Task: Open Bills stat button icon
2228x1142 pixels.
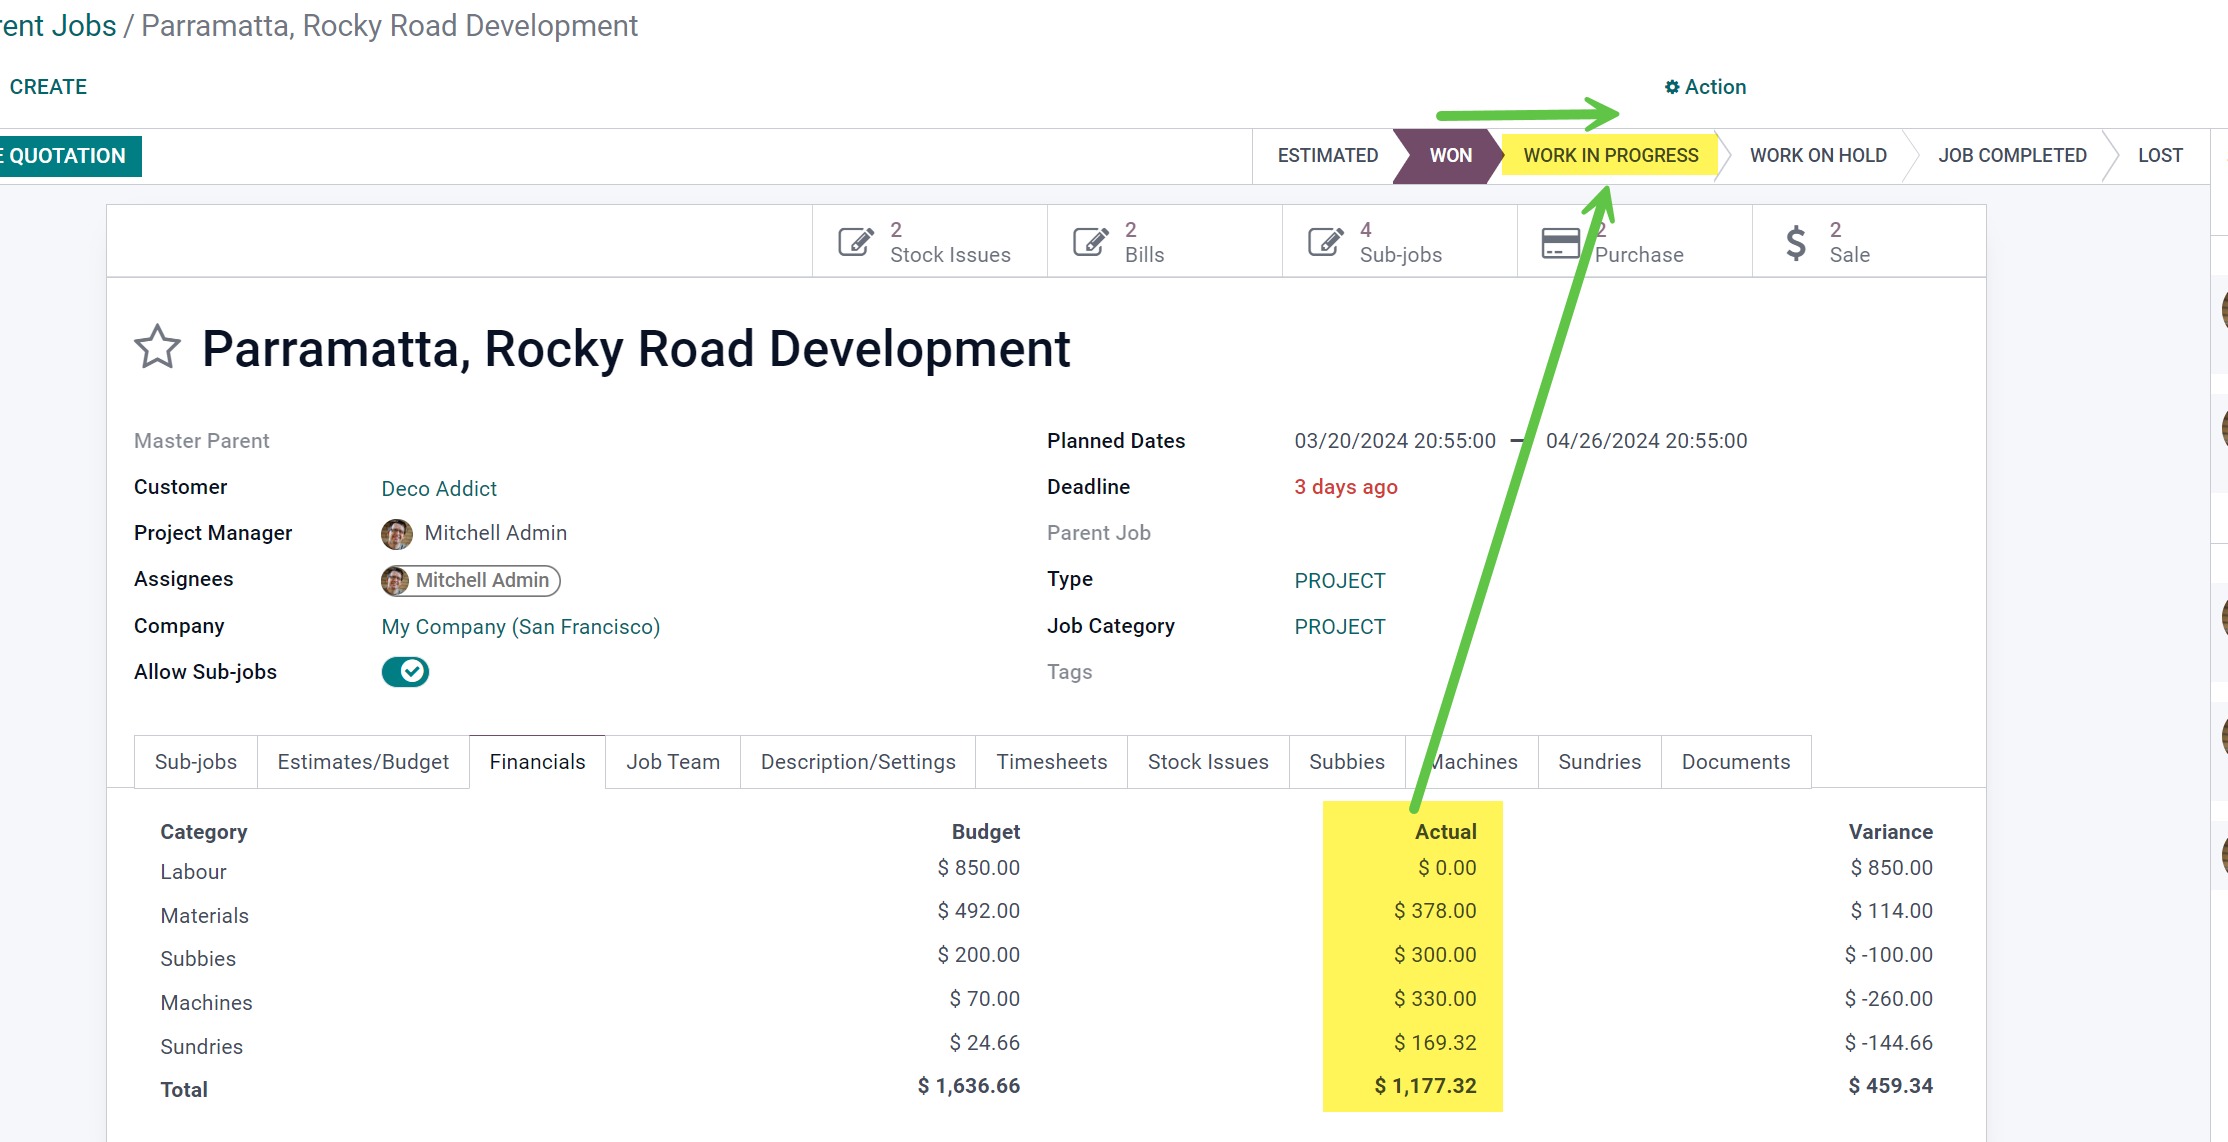Action: pyautogui.click(x=1091, y=242)
